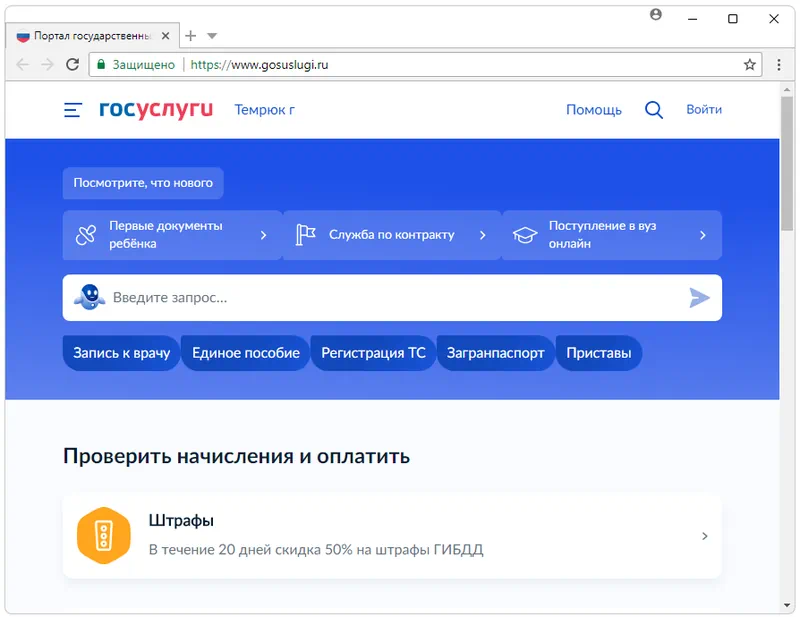Go forward with the browser forward arrow
This screenshot has height=617, width=800.
pos(47,64)
